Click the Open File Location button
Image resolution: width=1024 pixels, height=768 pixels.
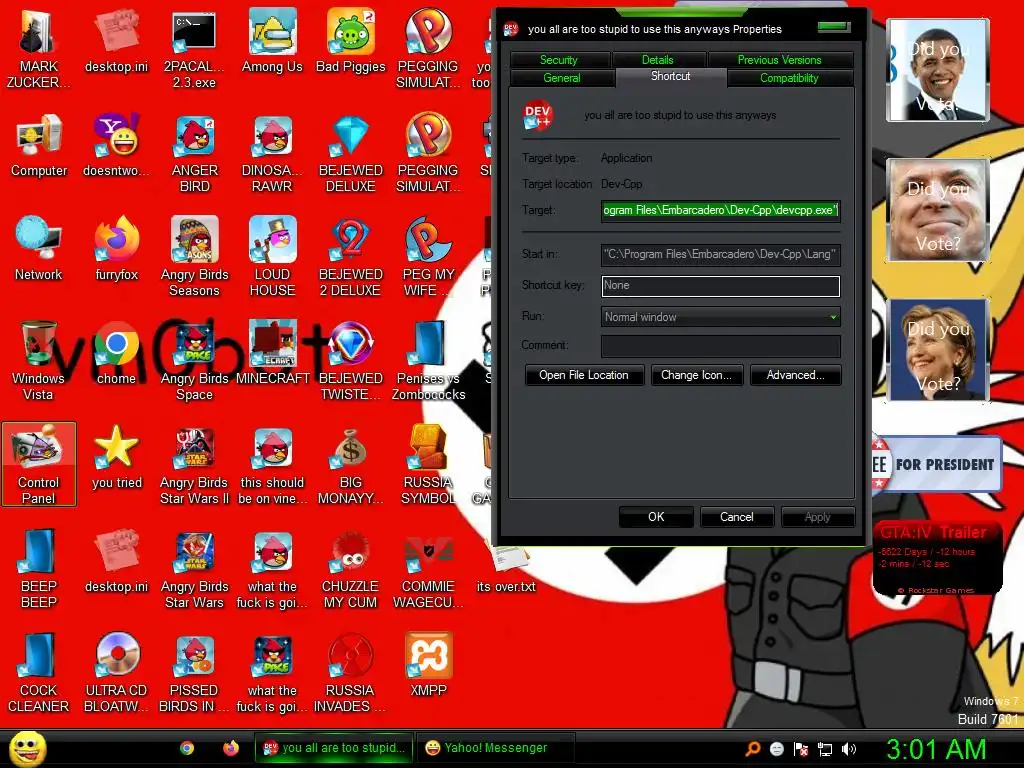[x=584, y=375]
